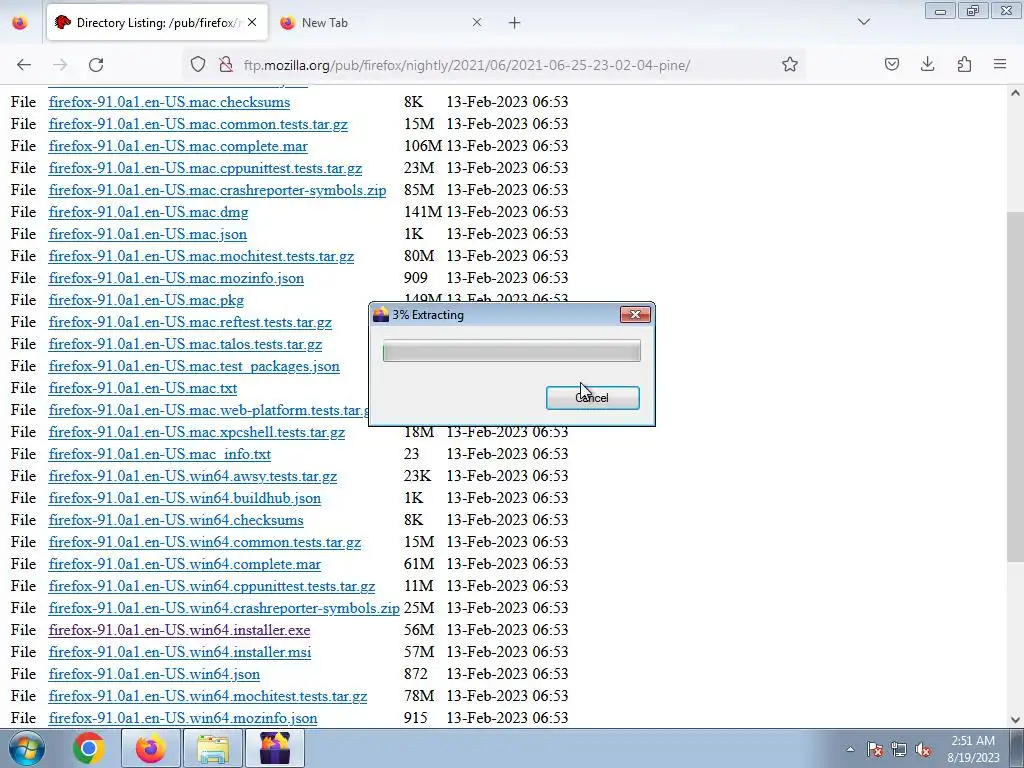Open win64.common.tests.tar.gz link
The height and width of the screenshot is (768, 1024).
point(204,542)
